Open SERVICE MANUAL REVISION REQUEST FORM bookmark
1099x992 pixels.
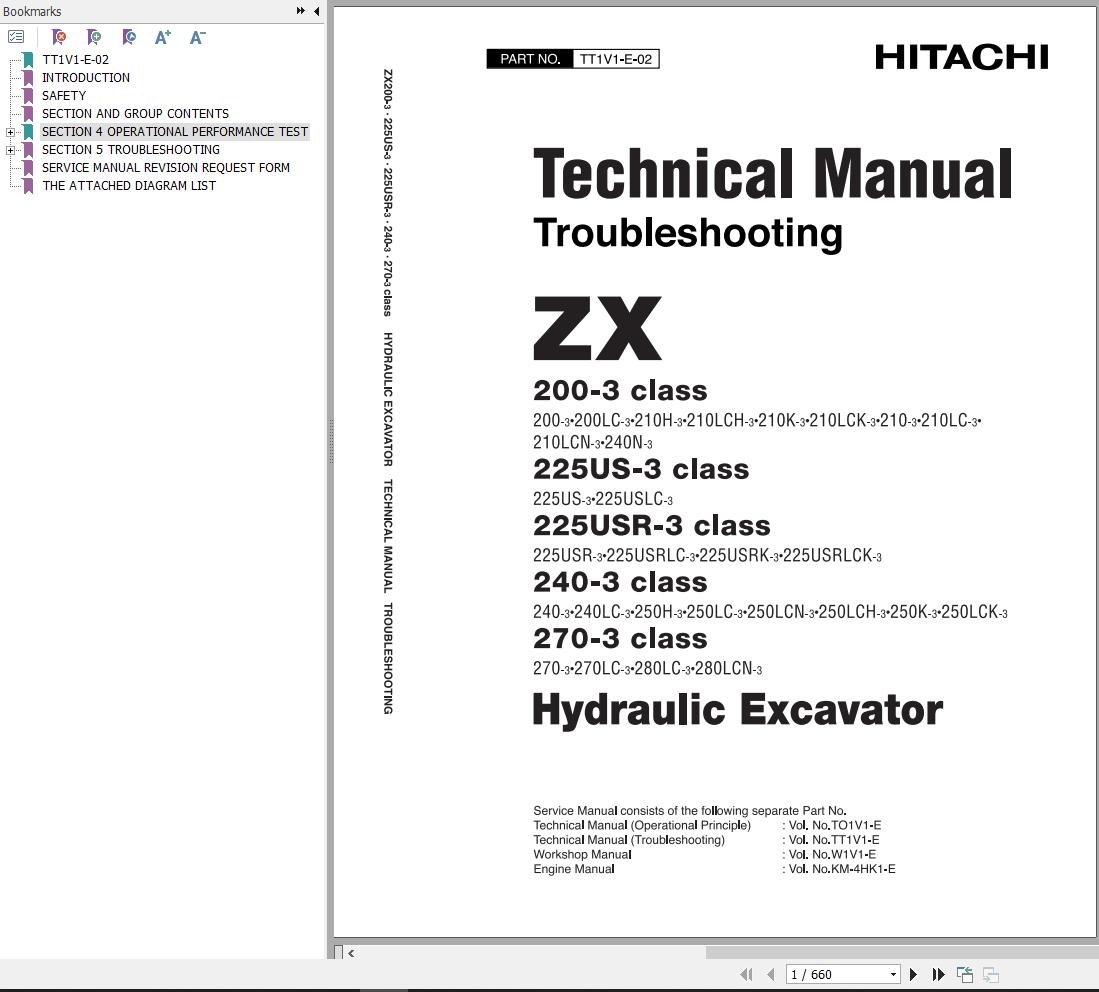click(x=165, y=168)
